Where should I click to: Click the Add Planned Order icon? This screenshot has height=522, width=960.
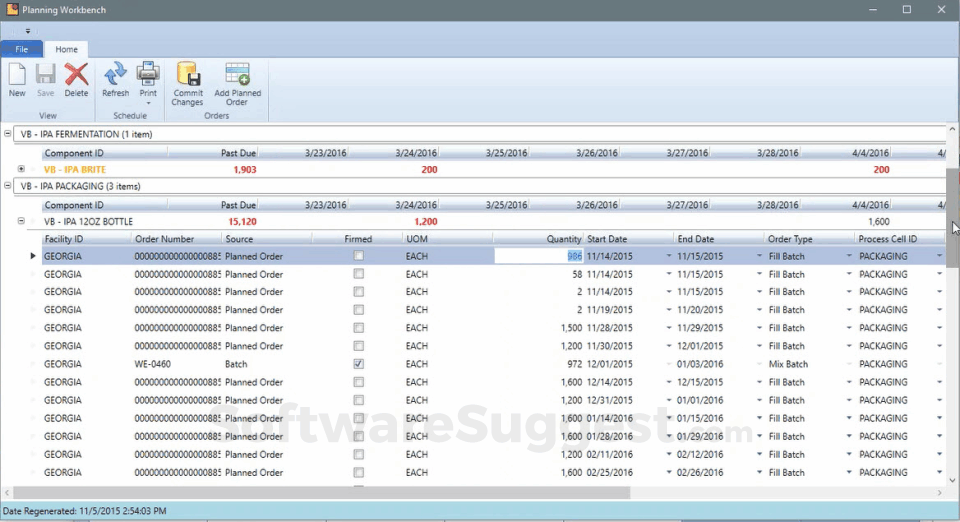237,78
